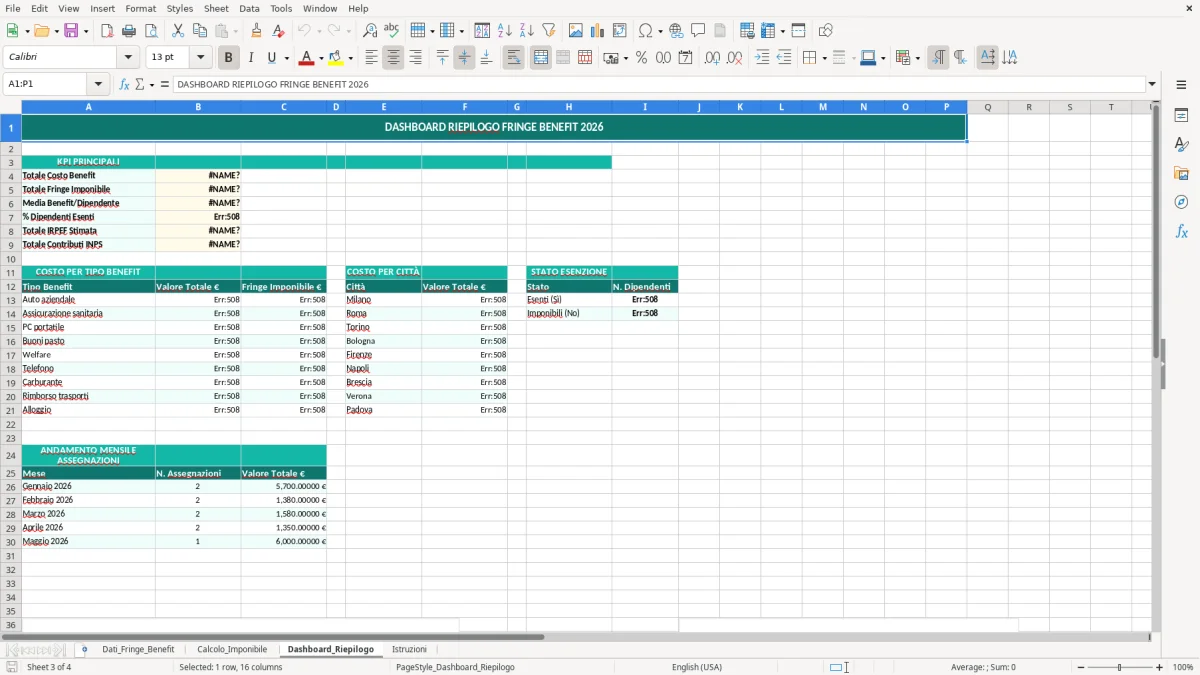Viewport: 1200px width, 675px height.
Task: Open the Format menu
Action: 140,8
